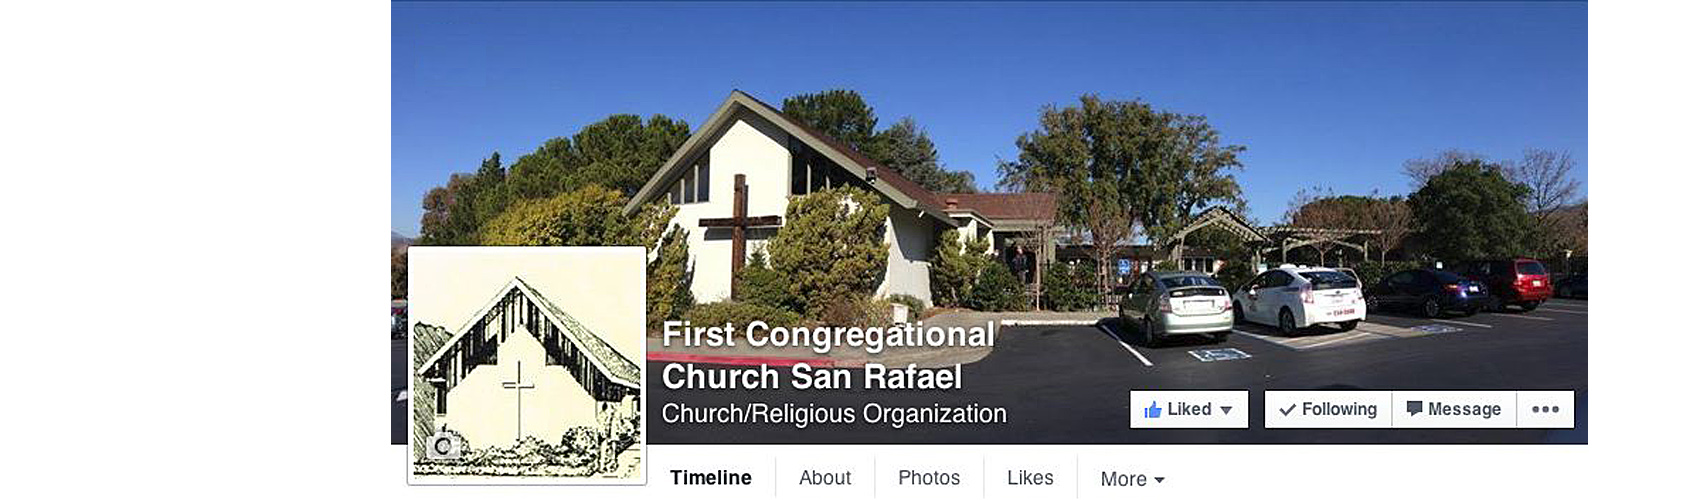Open the About tab
The width and height of the screenshot is (1700, 500).
click(825, 478)
